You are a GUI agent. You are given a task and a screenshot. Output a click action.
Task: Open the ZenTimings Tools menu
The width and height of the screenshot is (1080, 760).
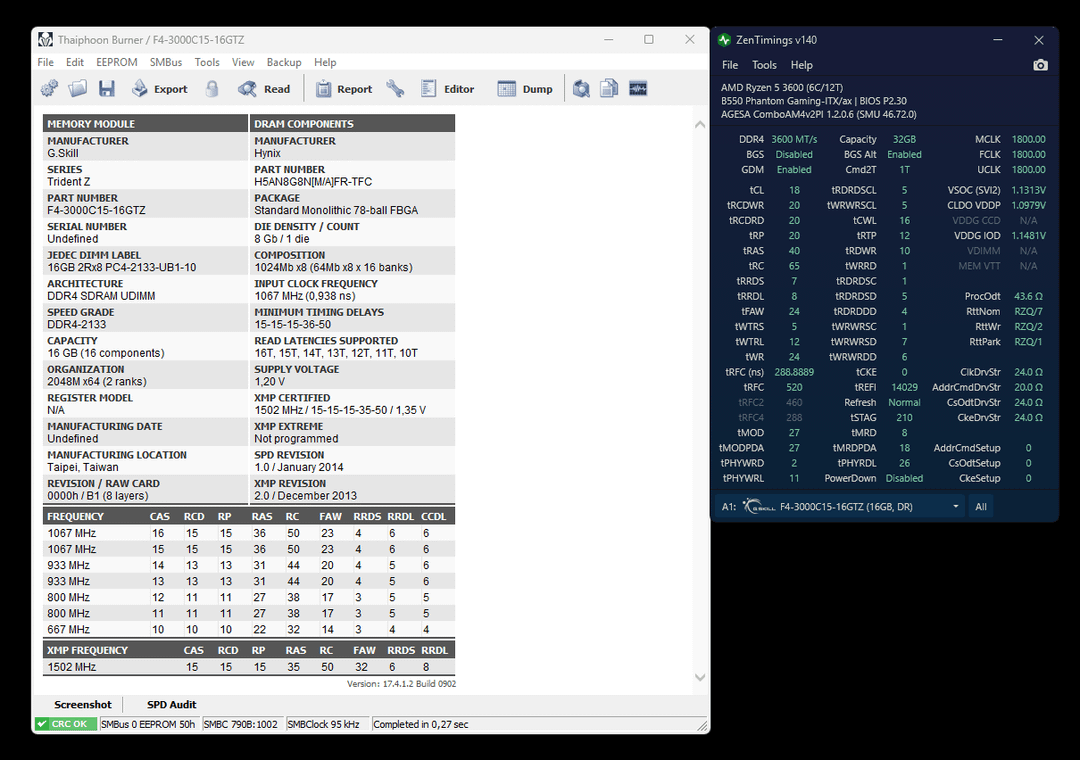[764, 65]
